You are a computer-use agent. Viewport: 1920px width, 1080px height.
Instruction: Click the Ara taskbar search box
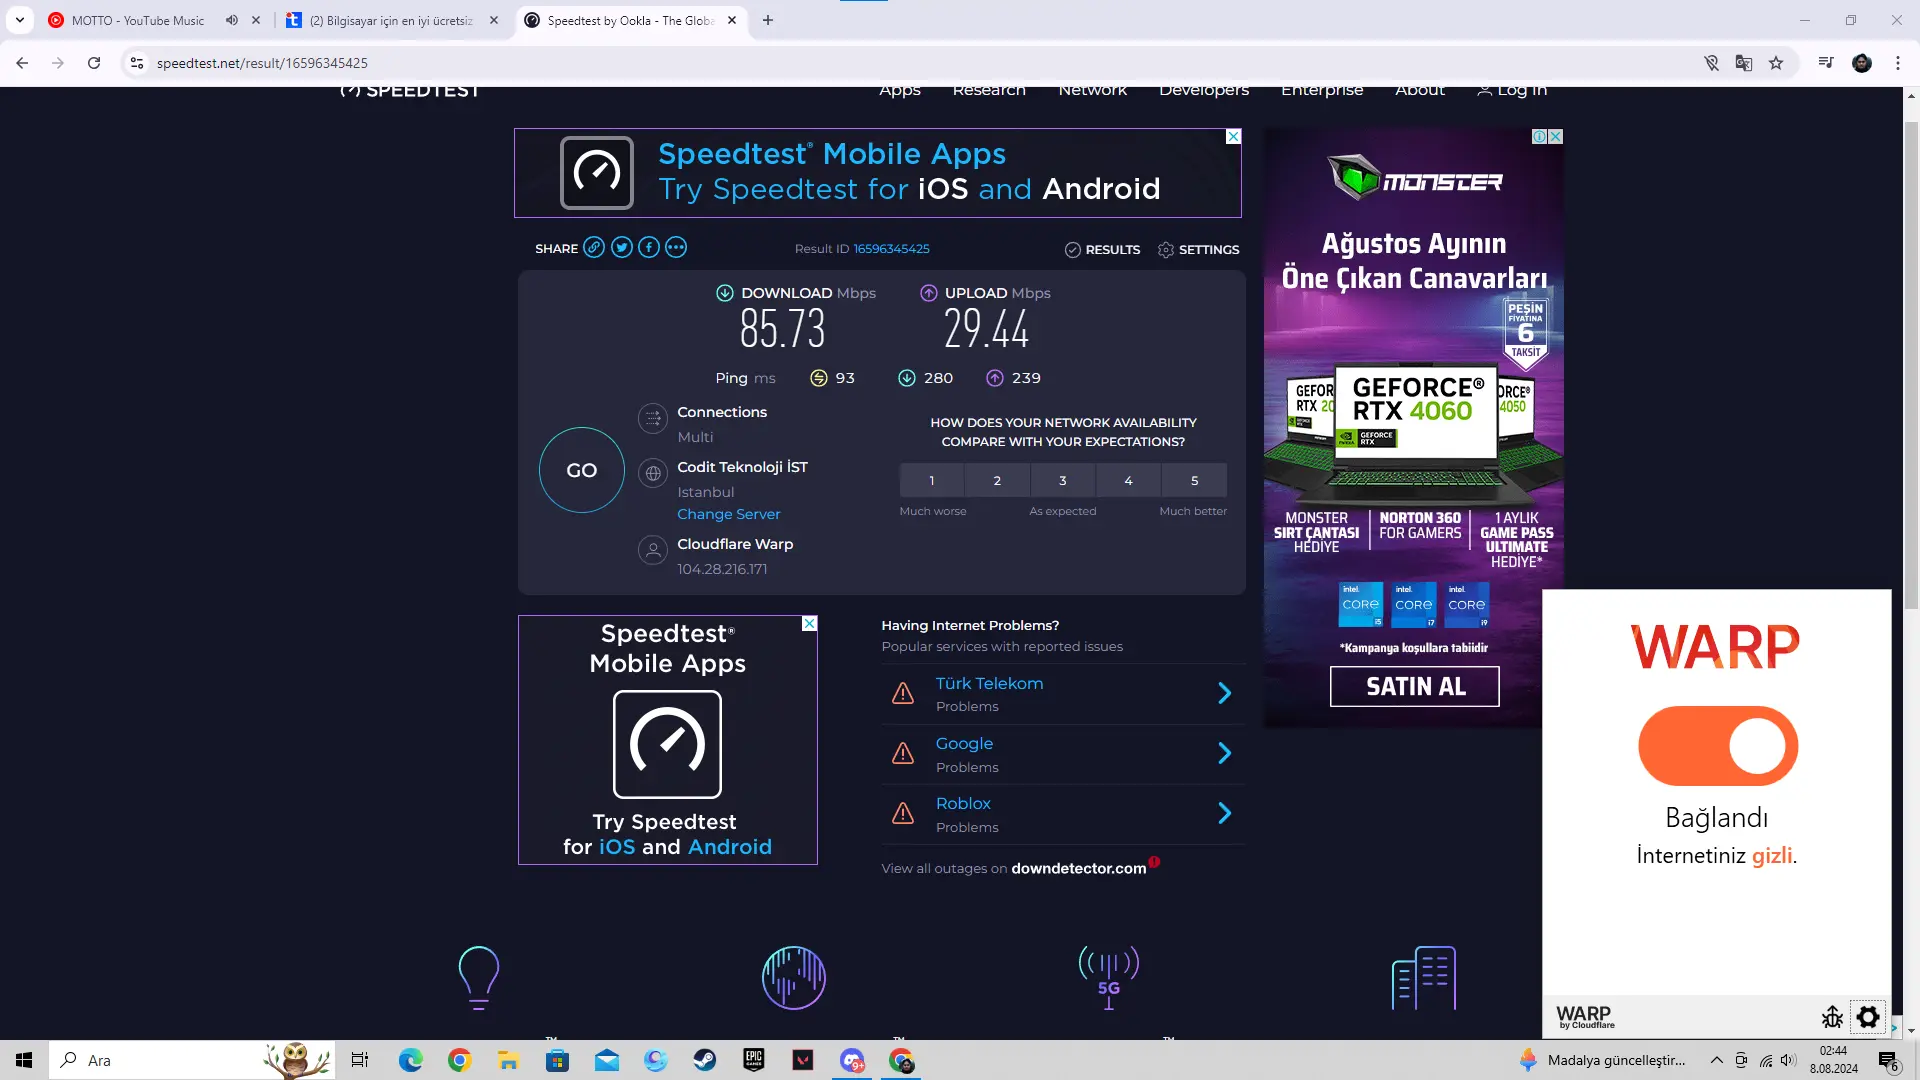pyautogui.click(x=190, y=1060)
